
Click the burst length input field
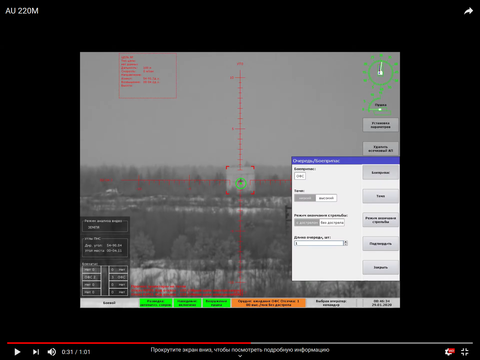tap(319, 243)
